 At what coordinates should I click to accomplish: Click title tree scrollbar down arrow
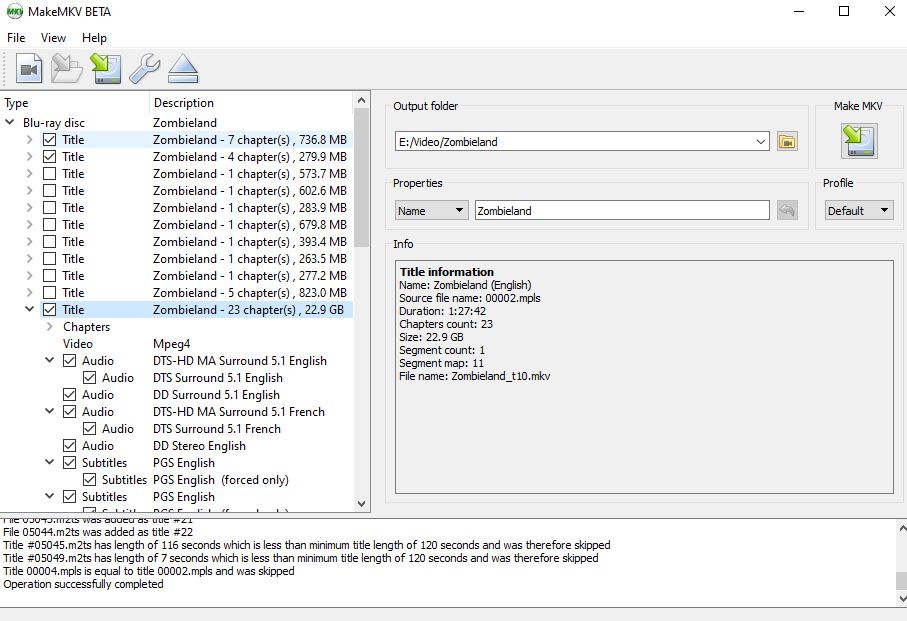362,504
